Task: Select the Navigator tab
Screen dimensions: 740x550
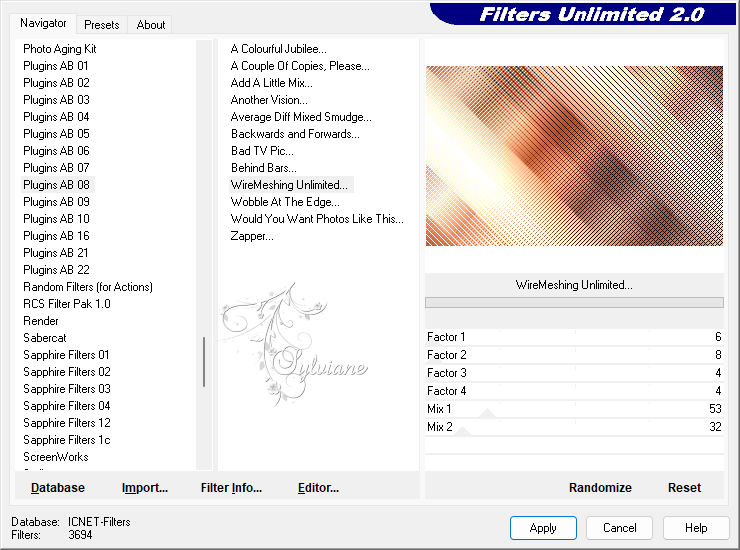Action: point(43,23)
